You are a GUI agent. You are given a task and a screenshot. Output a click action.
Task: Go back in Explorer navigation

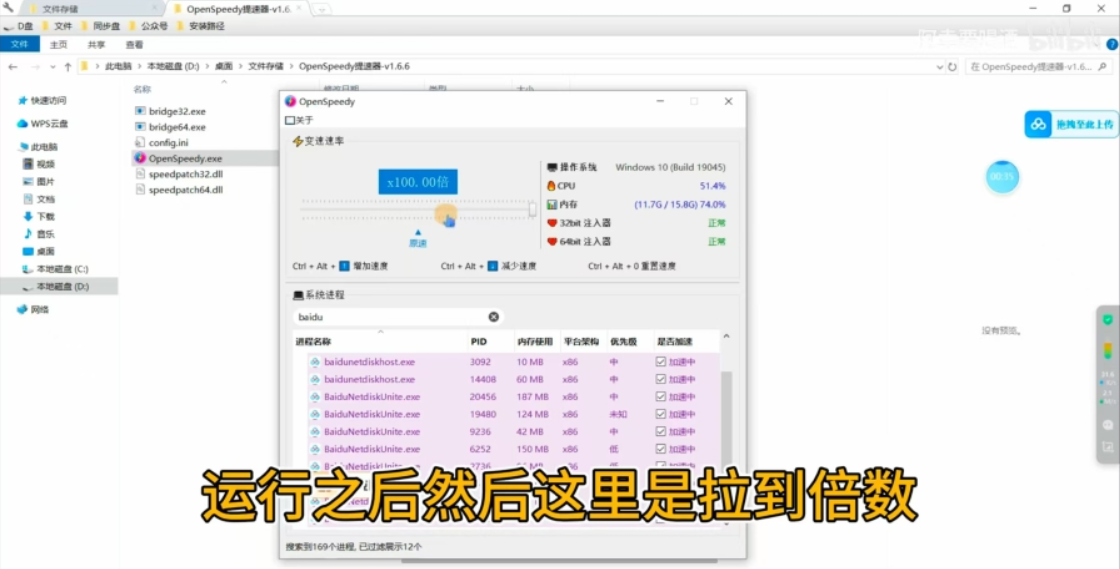[x=13, y=66]
